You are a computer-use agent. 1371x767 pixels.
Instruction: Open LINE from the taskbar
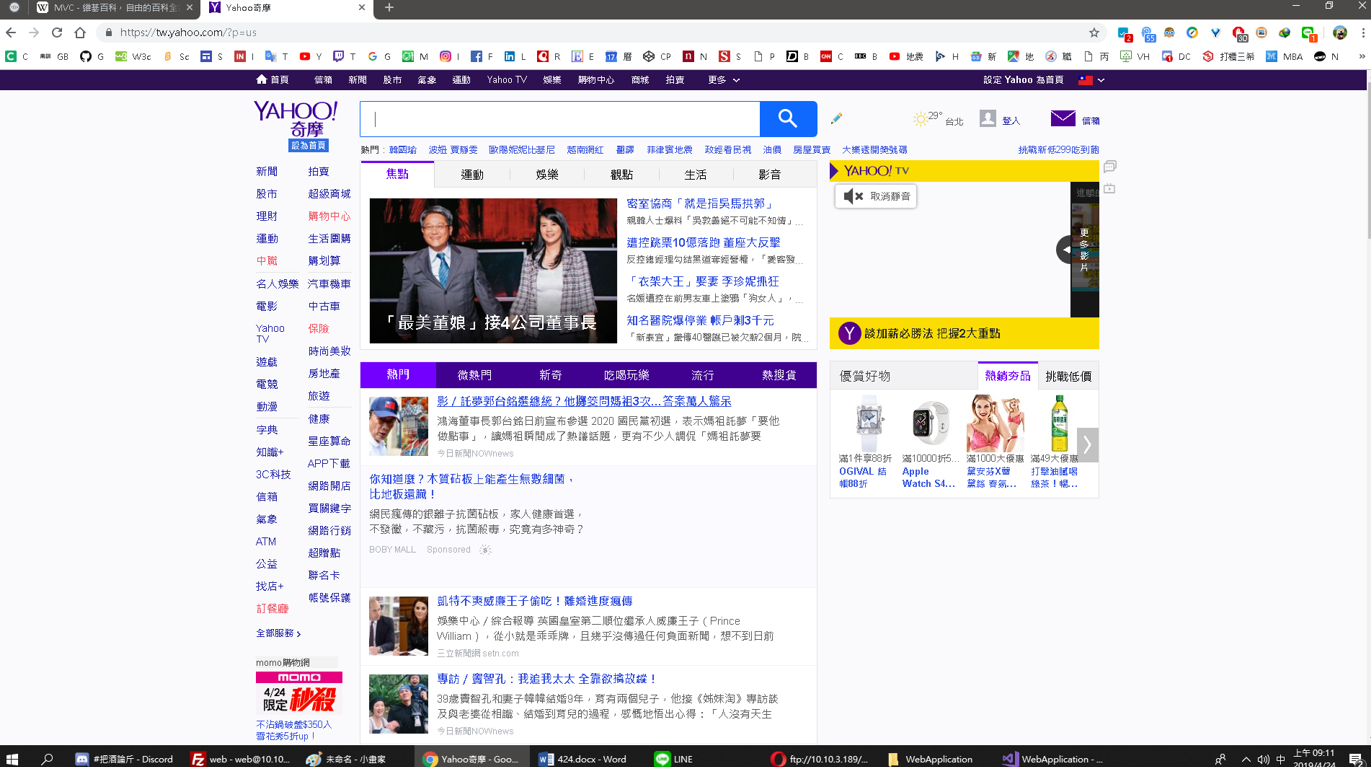pyautogui.click(x=673, y=759)
